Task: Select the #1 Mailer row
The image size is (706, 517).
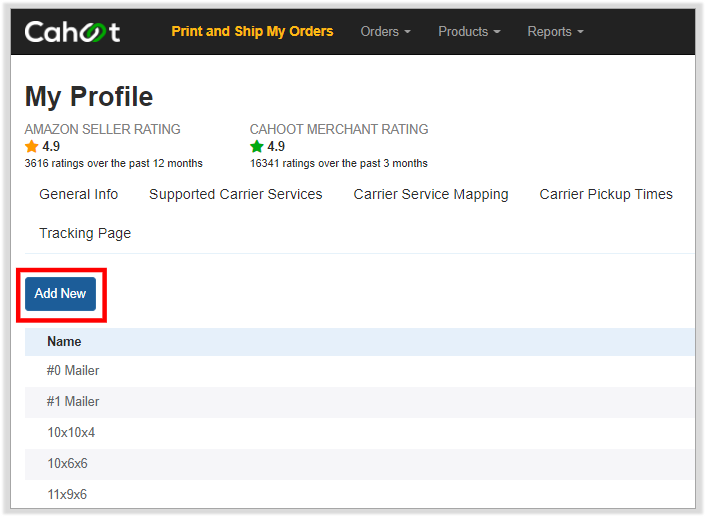Action: pyautogui.click(x=360, y=402)
